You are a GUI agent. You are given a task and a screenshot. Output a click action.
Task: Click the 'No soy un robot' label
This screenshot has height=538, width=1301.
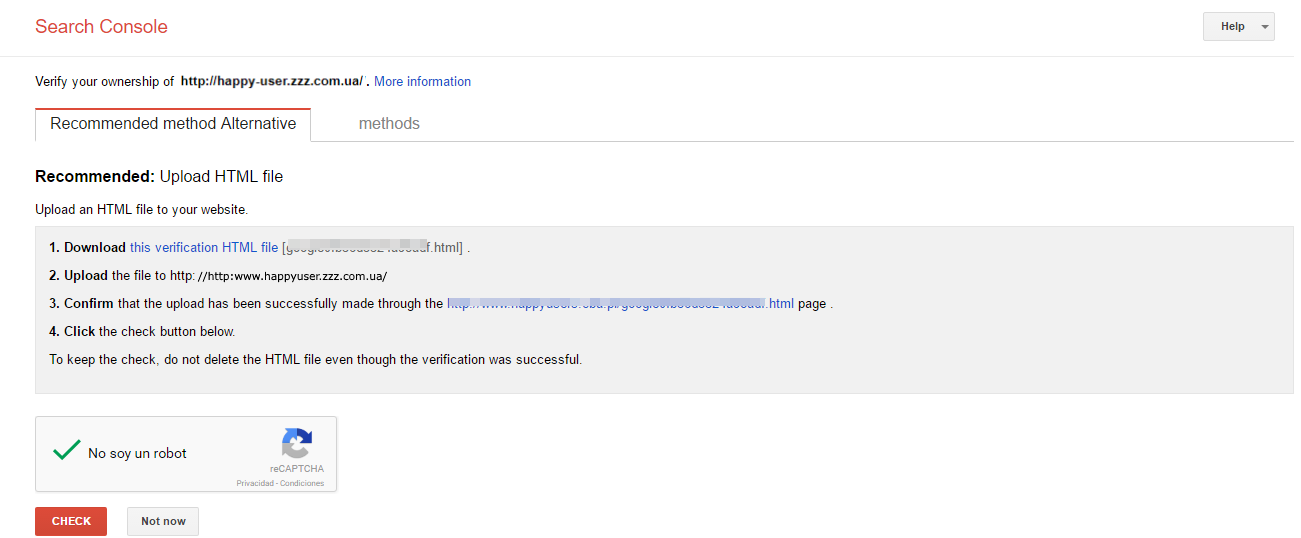pyautogui.click(x=137, y=453)
